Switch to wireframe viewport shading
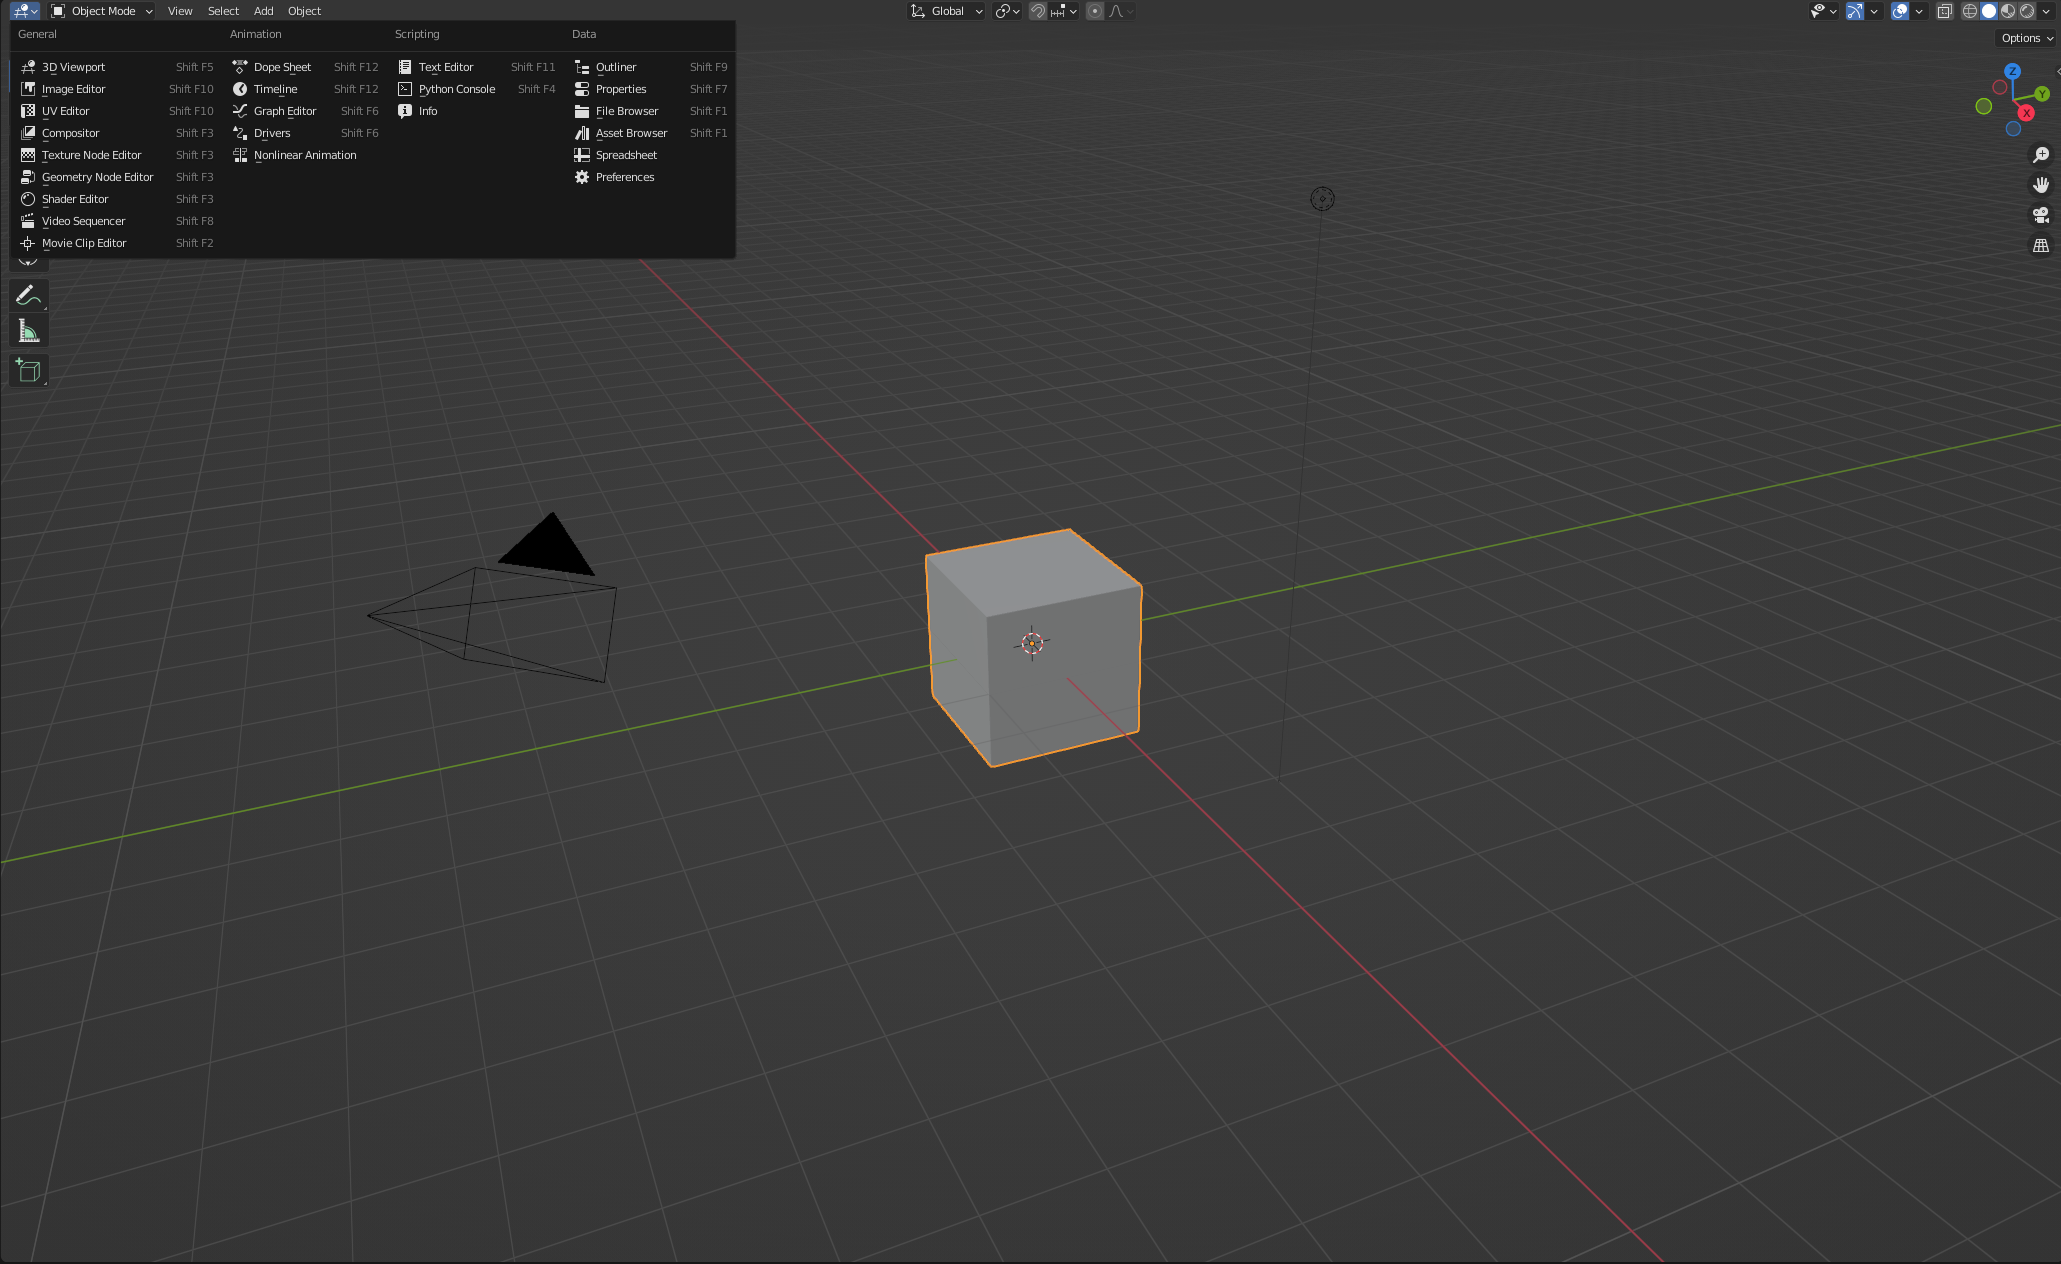This screenshot has width=2061, height=1264. (x=1970, y=11)
